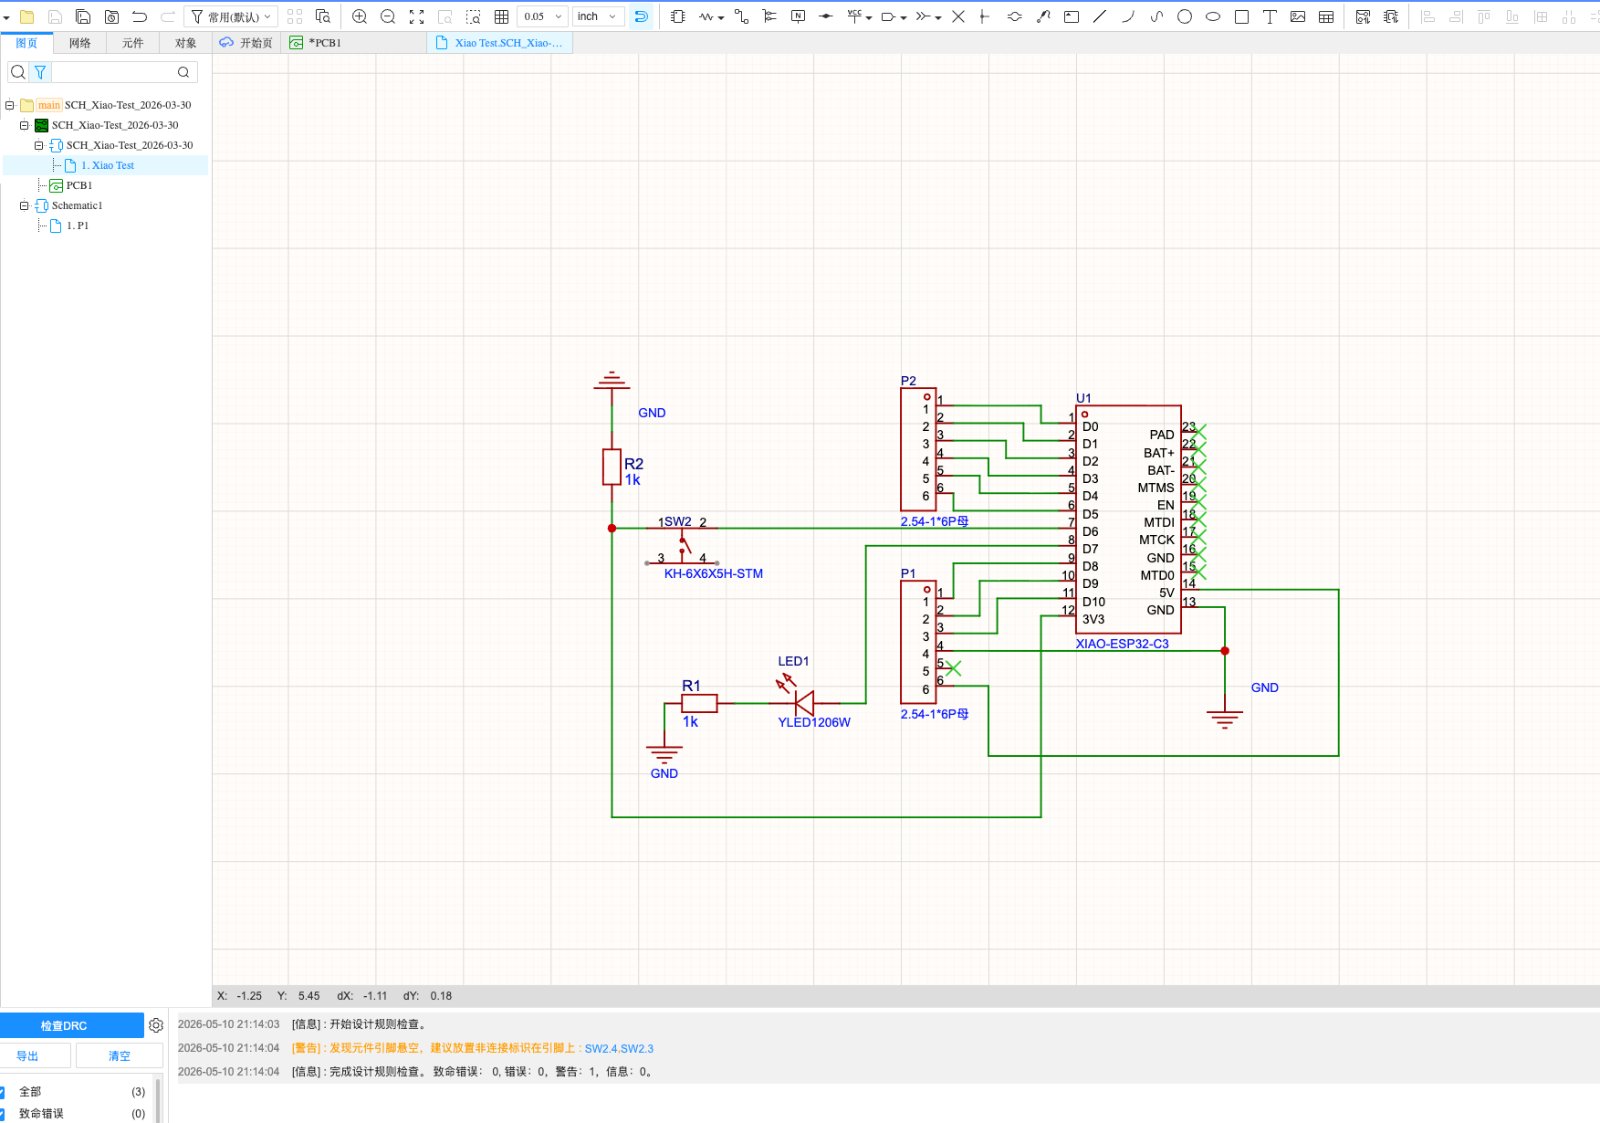Image resolution: width=1600 pixels, height=1123 pixels.
Task: Select the VCC power symbol tool
Action: click(x=855, y=17)
